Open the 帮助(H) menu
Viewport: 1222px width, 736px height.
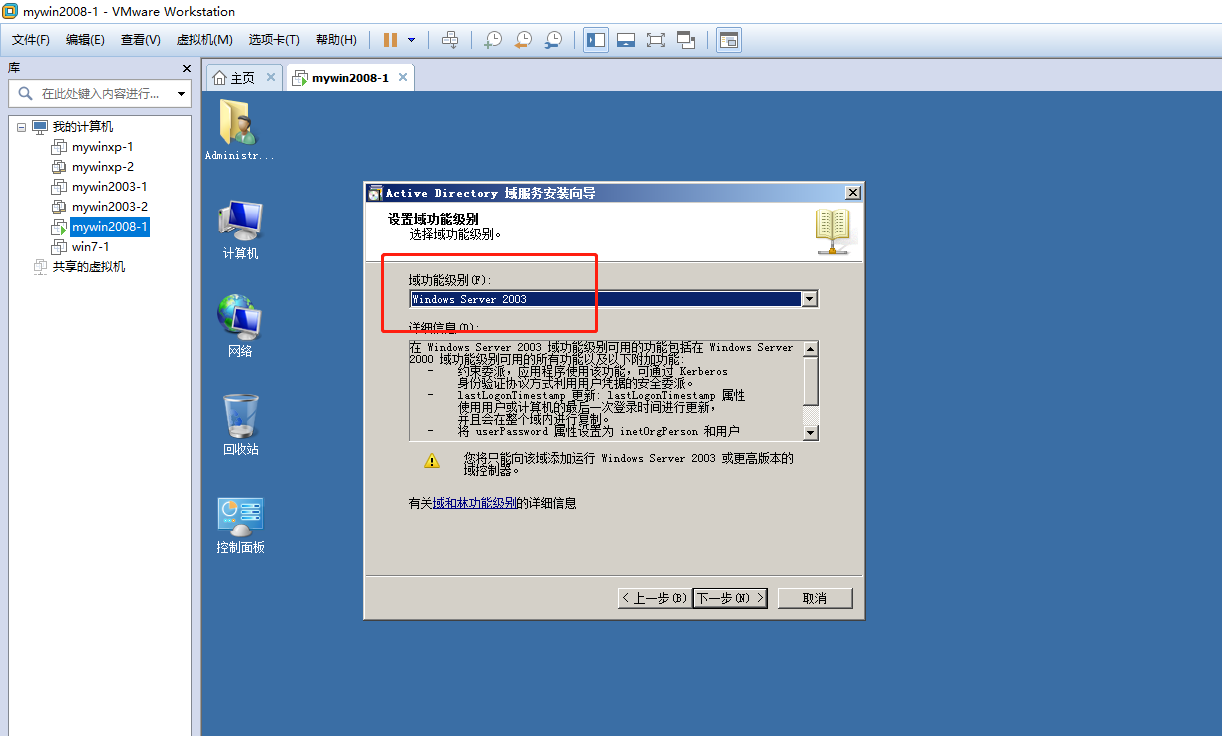pyautogui.click(x=336, y=40)
